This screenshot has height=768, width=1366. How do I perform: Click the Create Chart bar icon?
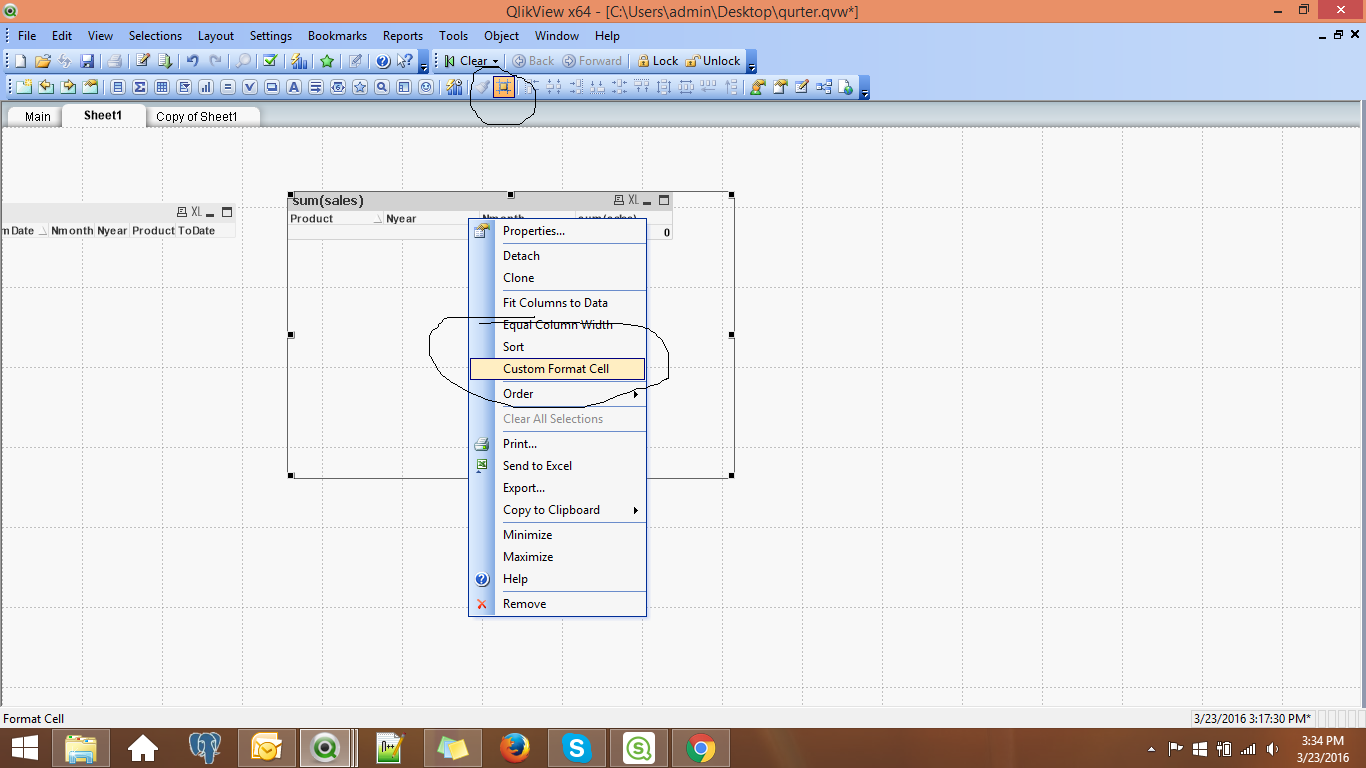pos(206,87)
